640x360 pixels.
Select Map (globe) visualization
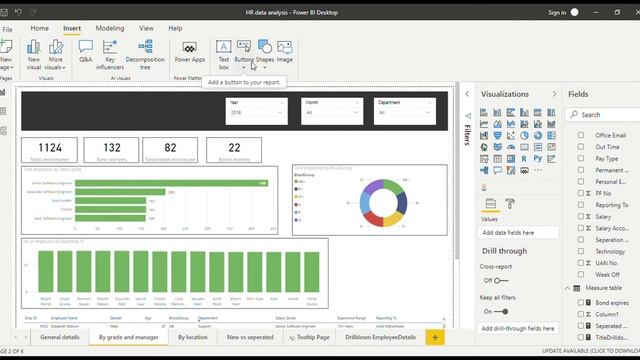[484, 147]
